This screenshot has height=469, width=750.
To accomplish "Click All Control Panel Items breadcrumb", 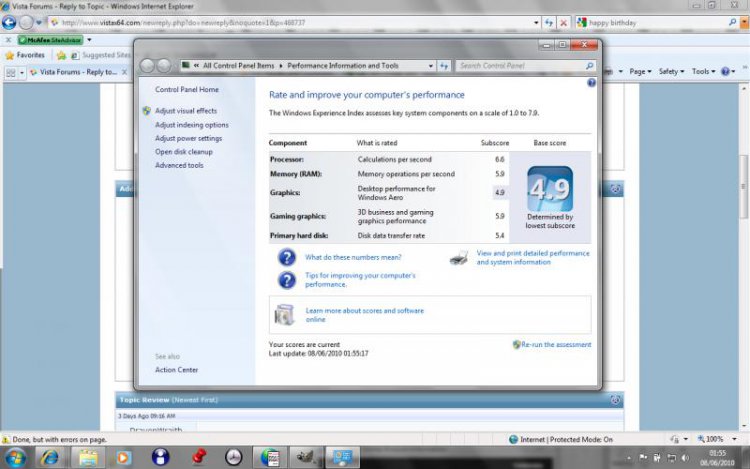I will pos(238,66).
